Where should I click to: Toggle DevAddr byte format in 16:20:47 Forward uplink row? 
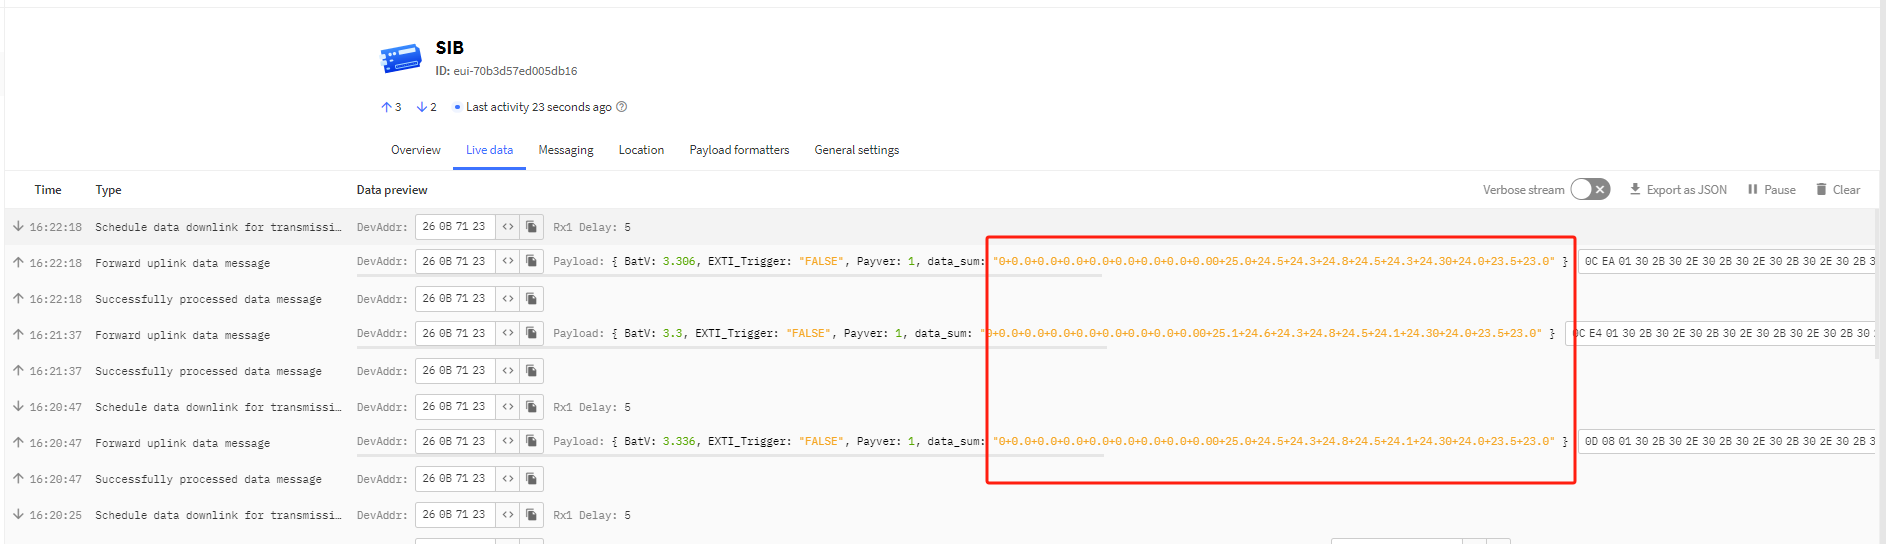(508, 442)
